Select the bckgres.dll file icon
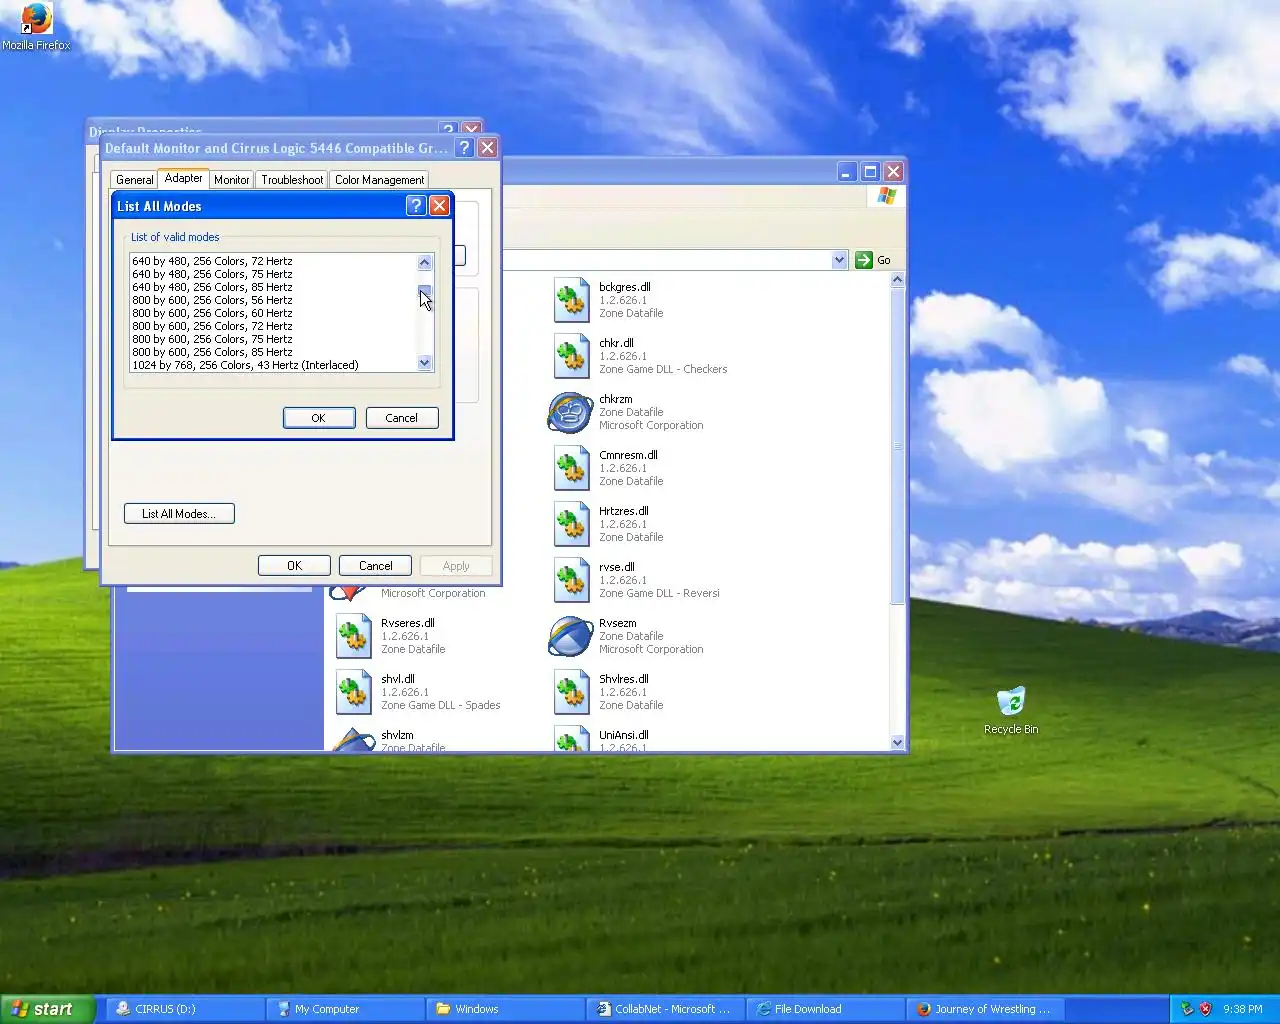Viewport: 1280px width, 1024px height. (571, 300)
